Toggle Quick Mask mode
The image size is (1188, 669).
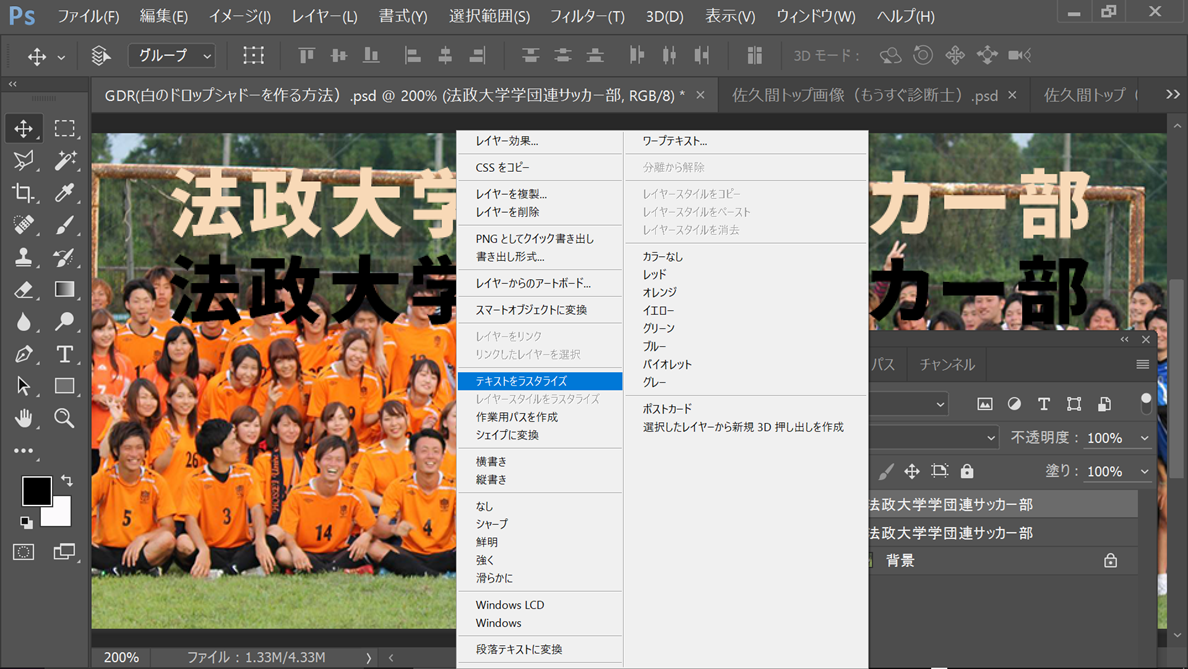[23, 552]
